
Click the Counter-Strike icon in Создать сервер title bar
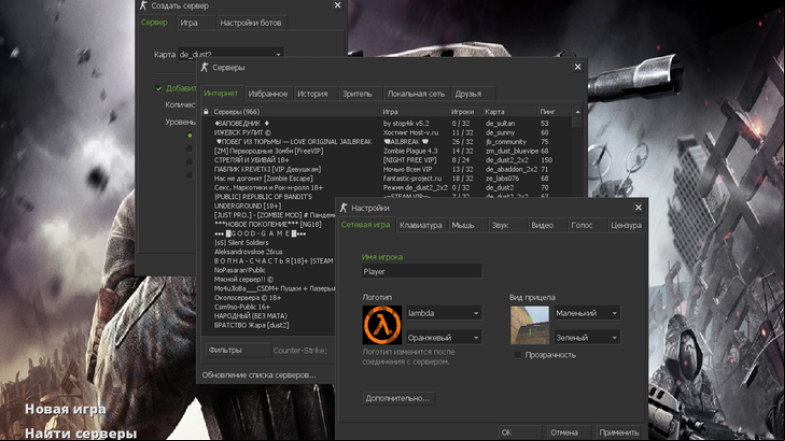click(143, 6)
